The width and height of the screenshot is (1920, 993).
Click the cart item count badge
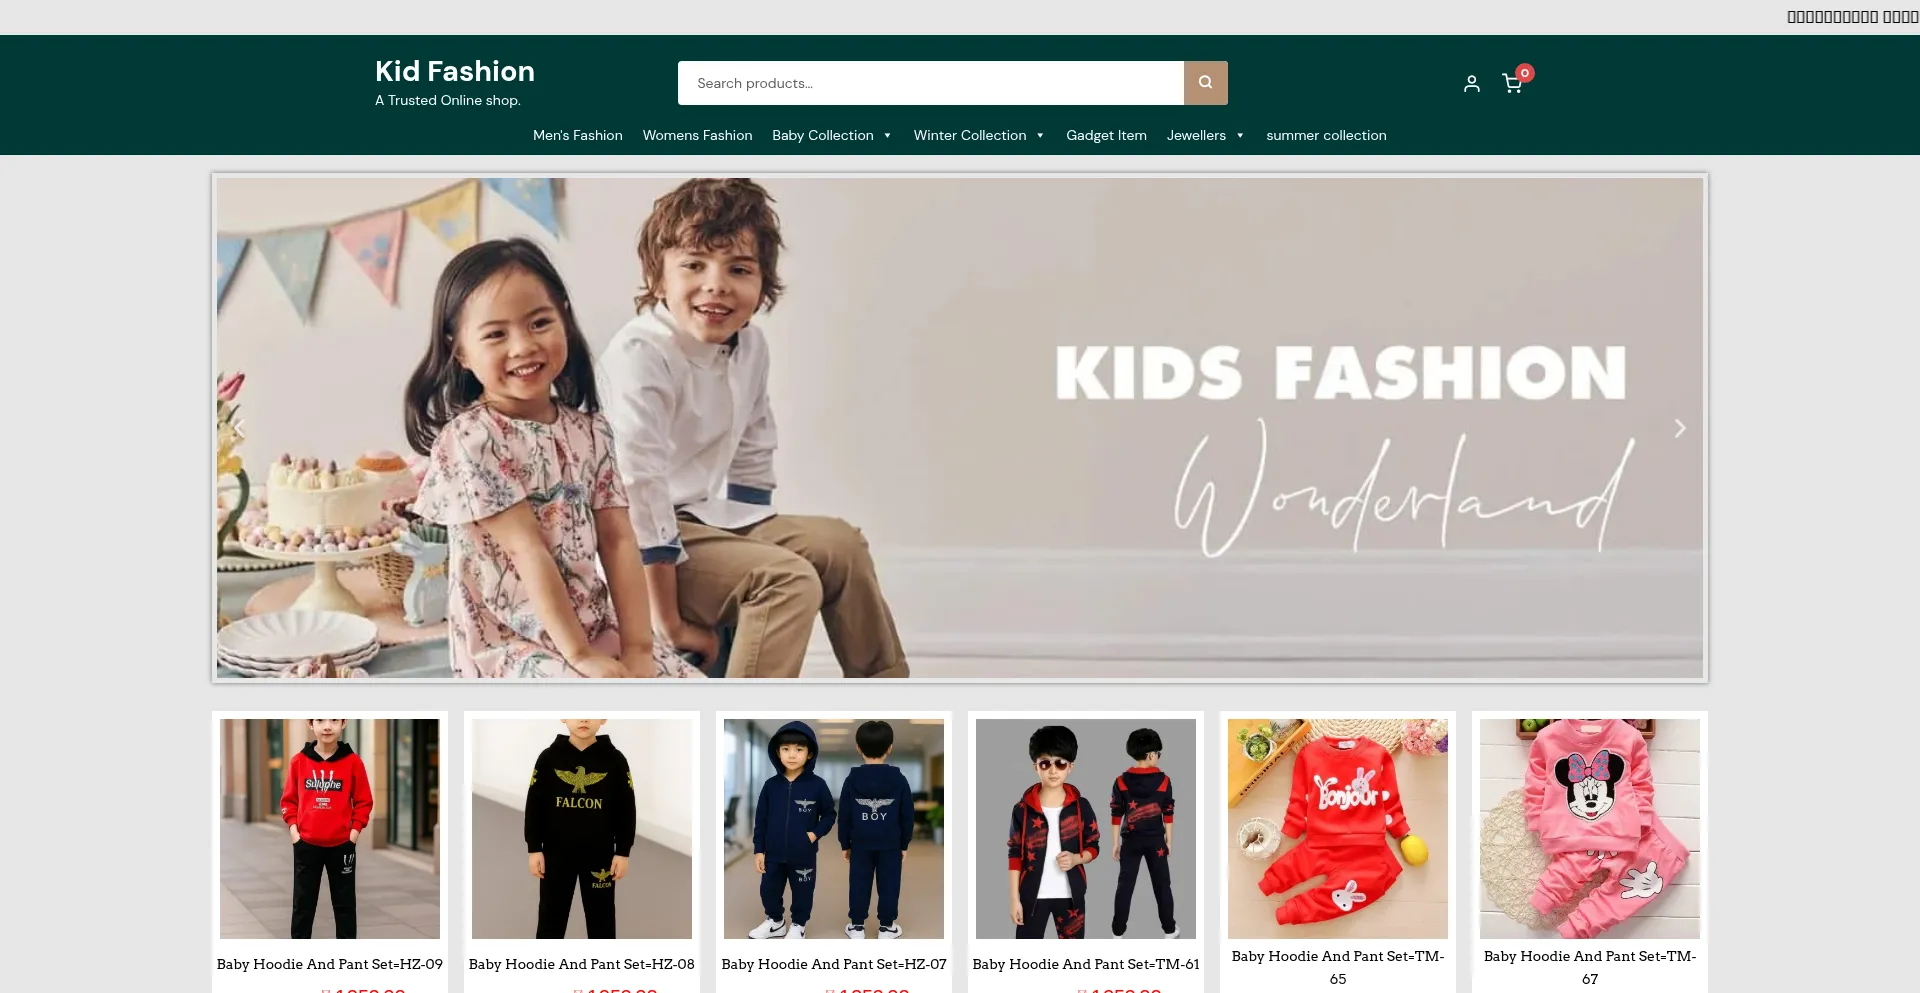[x=1525, y=73]
